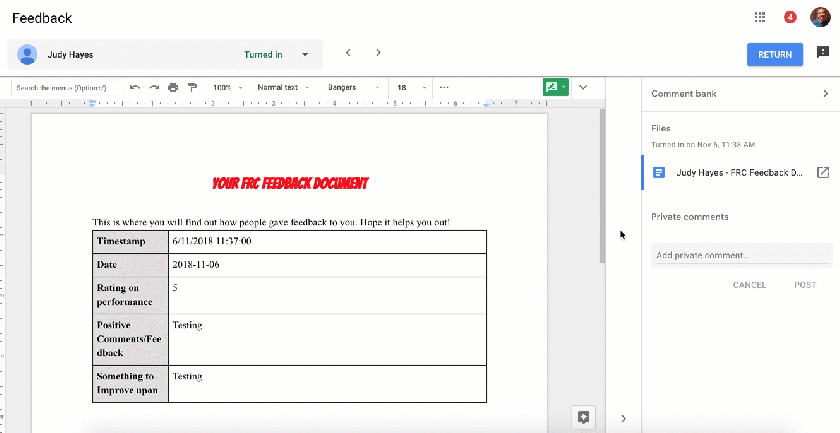Click the Add private comment field
The height and width of the screenshot is (433, 840).
coord(740,256)
